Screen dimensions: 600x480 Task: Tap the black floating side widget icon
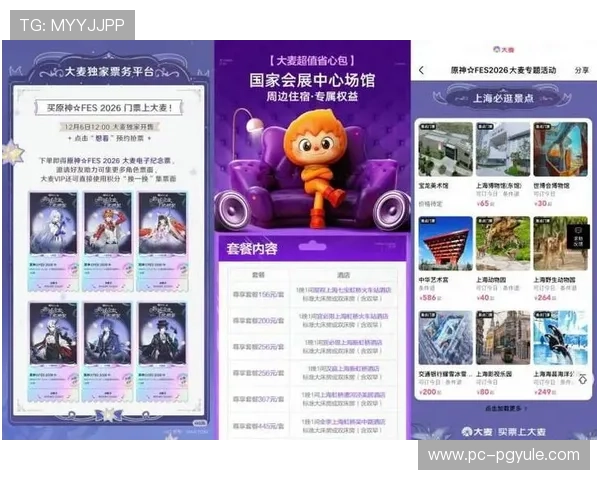[578, 236]
